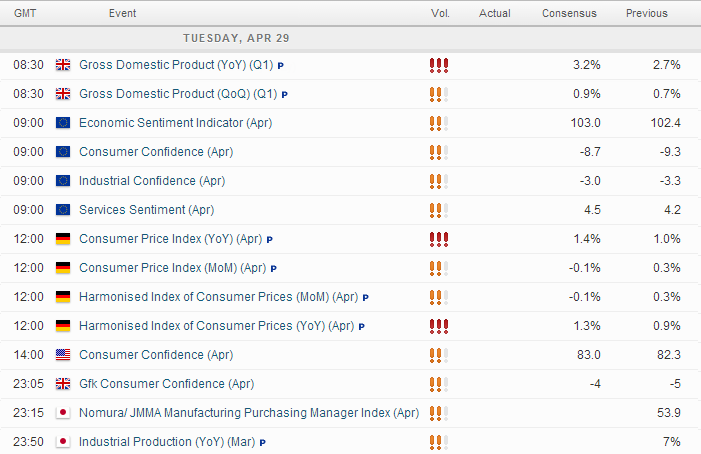Open the Economic Sentiment Indicator (Apr) event
The image size is (701, 454).
click(x=175, y=123)
